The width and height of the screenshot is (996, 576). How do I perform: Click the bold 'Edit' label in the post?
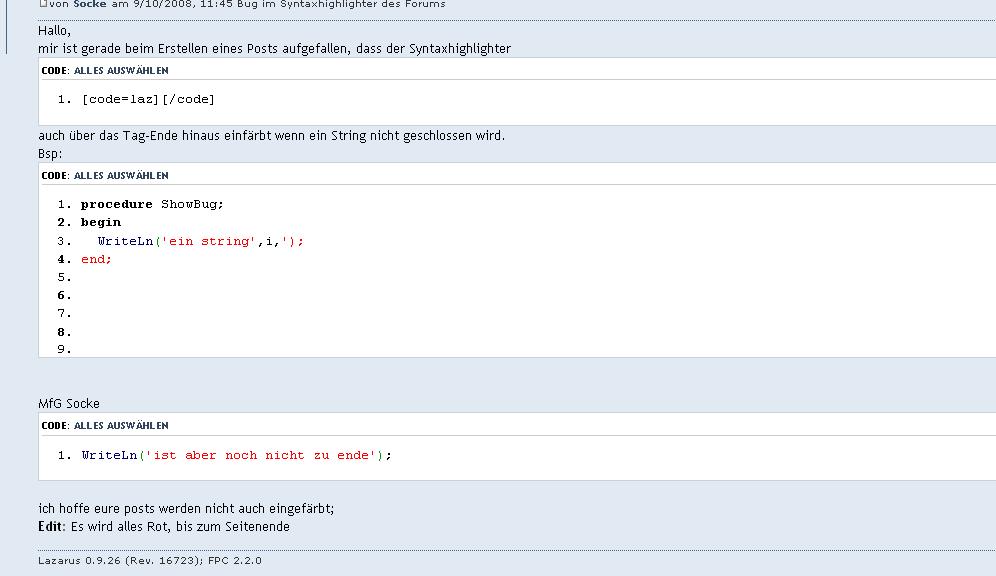(x=51, y=526)
